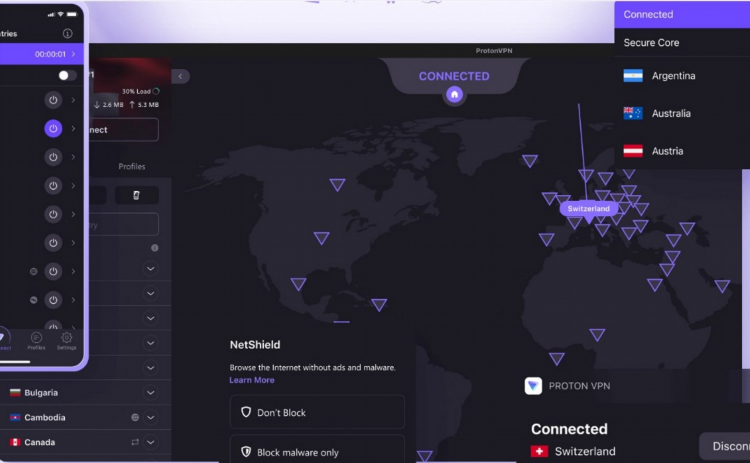Click the Disconnect button below 30% Load
Screen dimensions: 750x463
click(123, 130)
